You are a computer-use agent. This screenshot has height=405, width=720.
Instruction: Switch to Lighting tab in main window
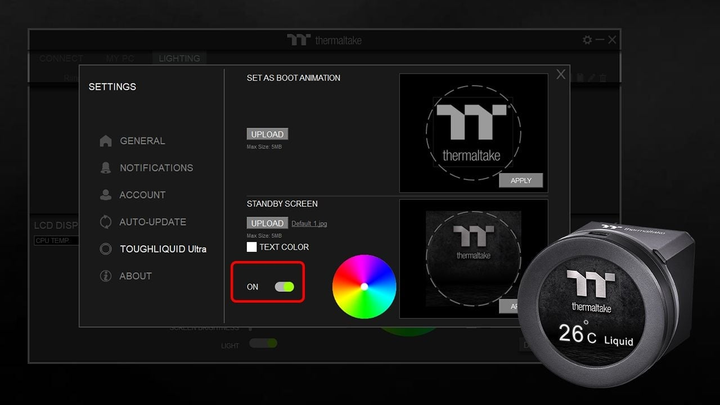tap(179, 58)
